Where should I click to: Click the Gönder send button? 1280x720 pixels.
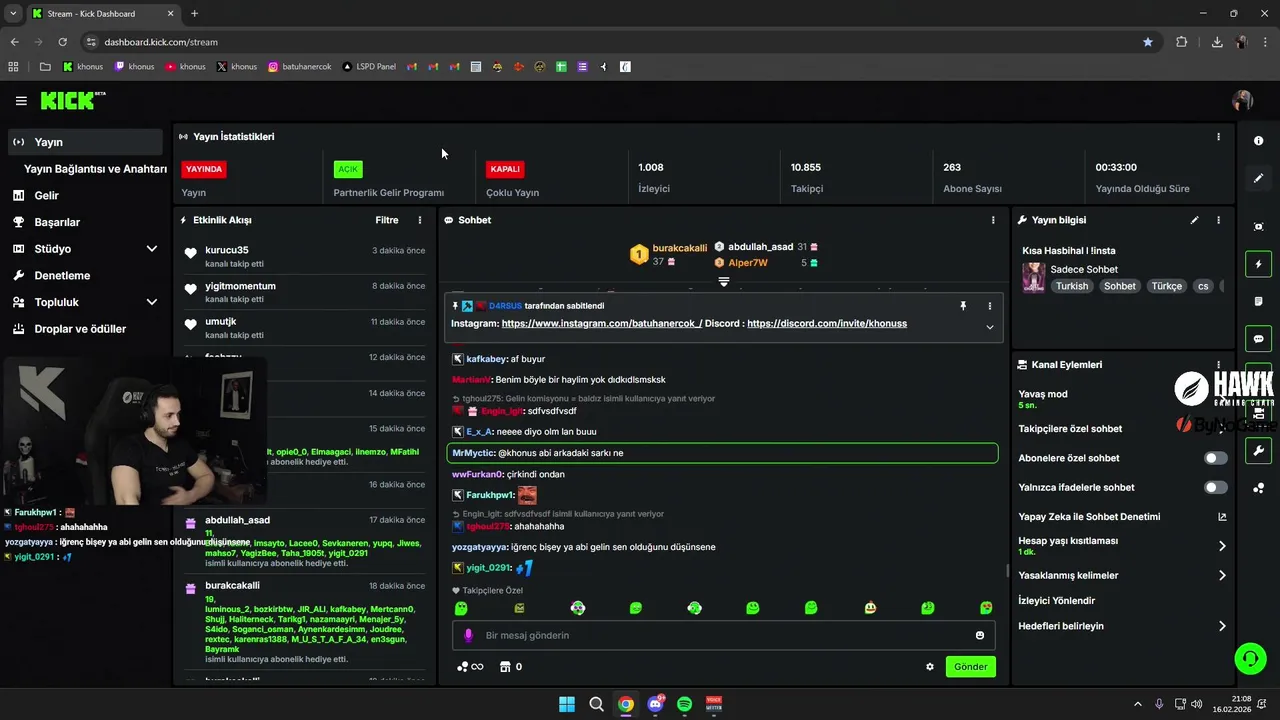[970, 667]
